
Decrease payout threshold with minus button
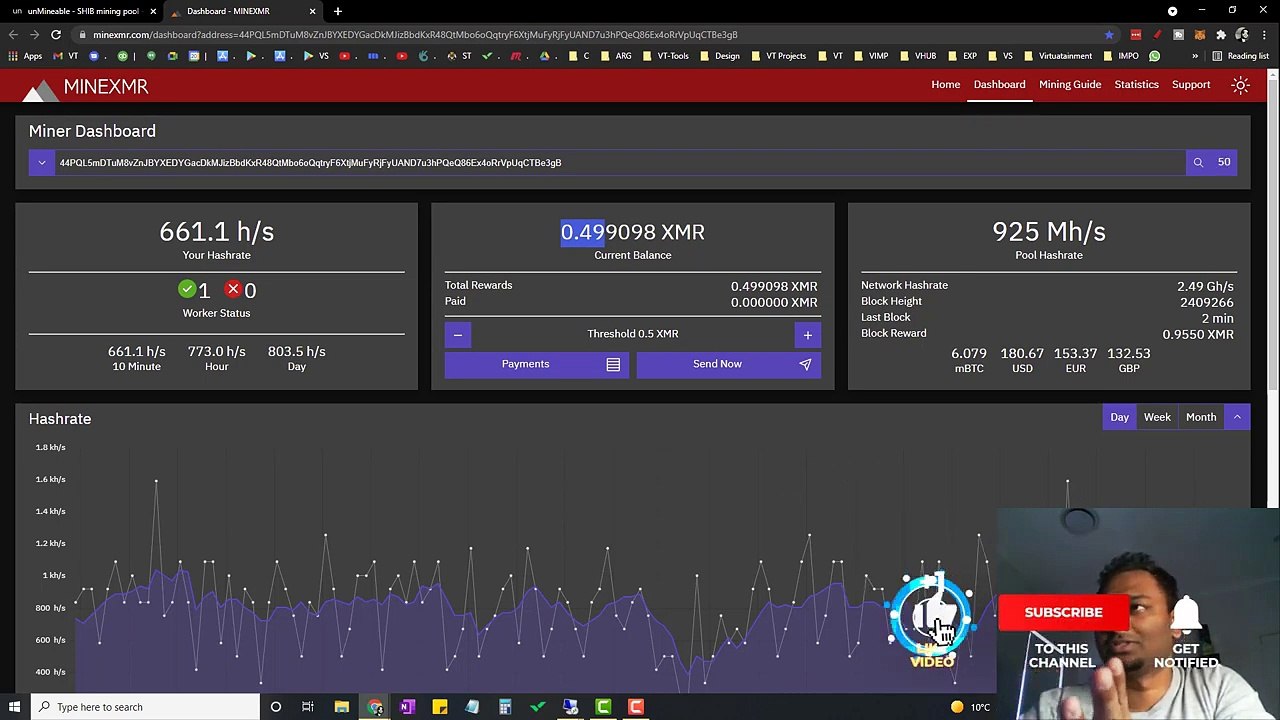click(458, 335)
